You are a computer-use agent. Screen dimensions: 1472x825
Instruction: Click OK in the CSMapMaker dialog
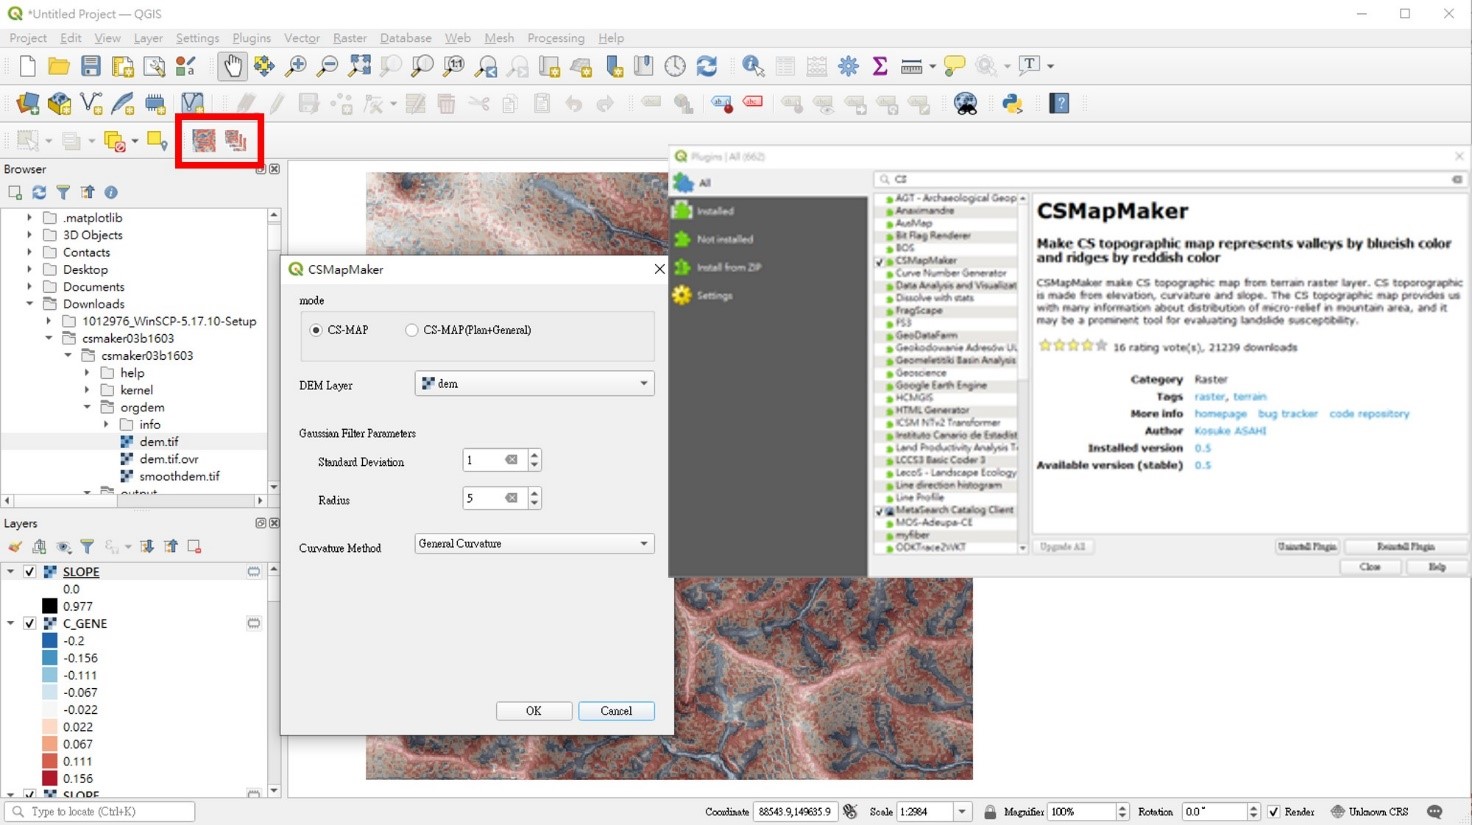coord(534,711)
